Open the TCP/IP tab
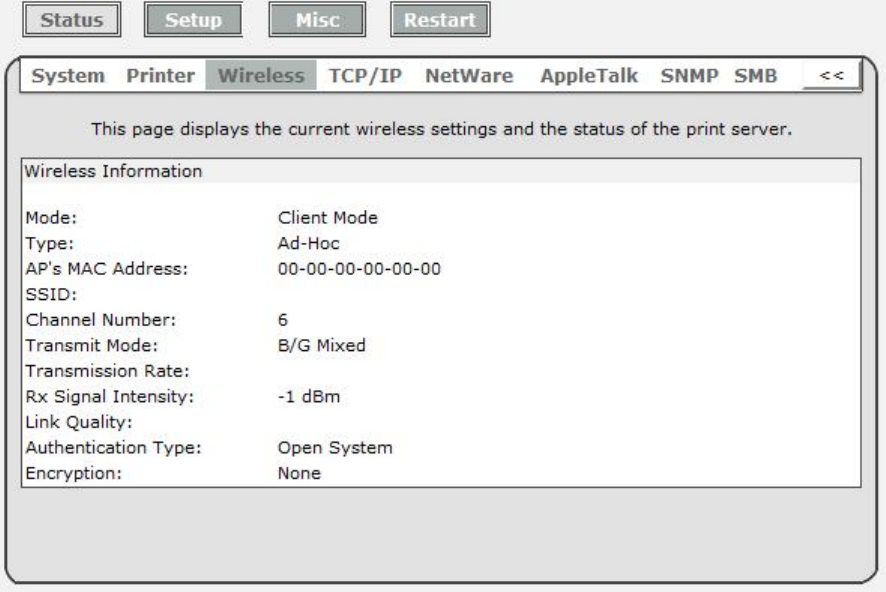The height and width of the screenshot is (592, 886). [x=366, y=75]
